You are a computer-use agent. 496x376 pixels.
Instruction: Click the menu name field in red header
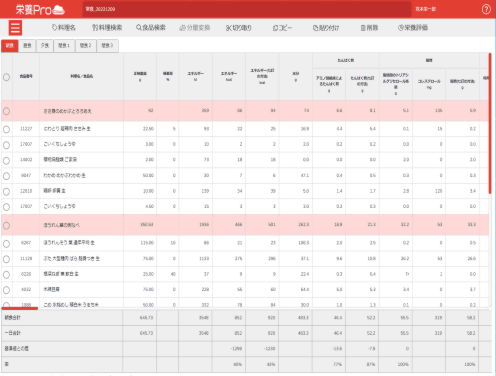click(247, 9)
